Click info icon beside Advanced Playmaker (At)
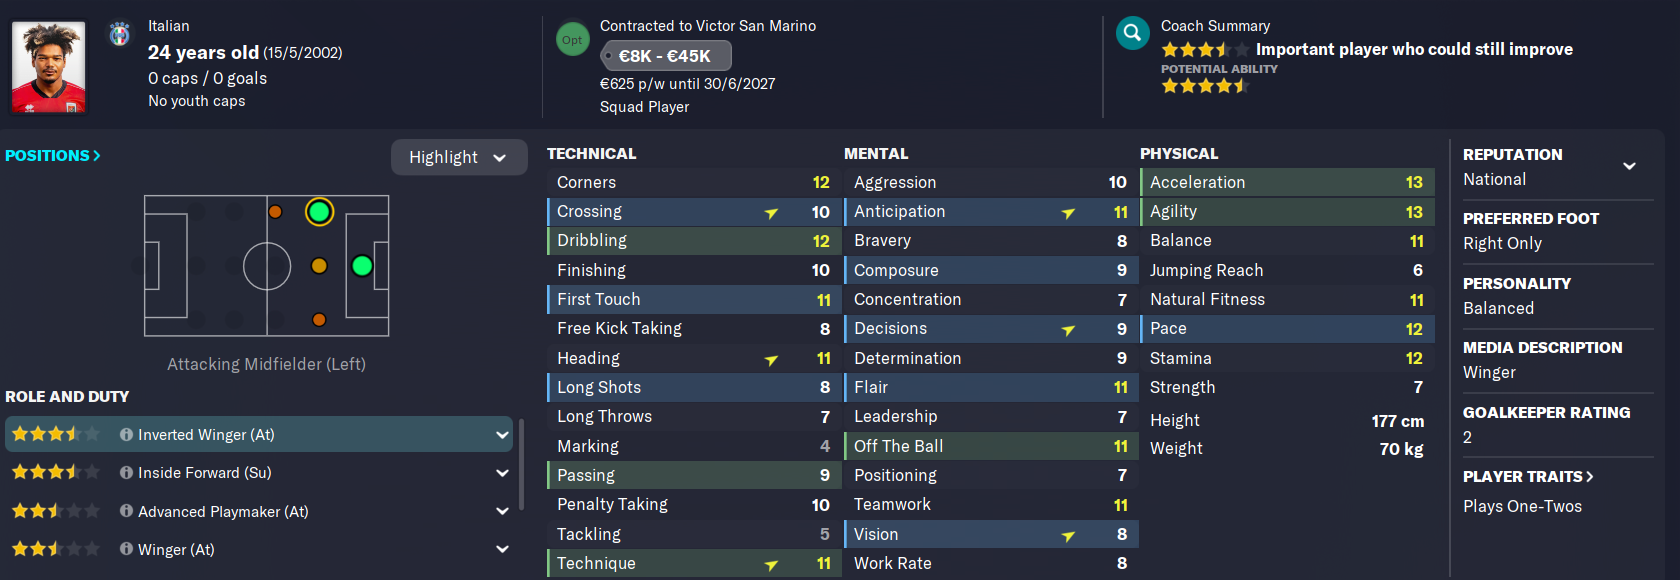Screen dimensions: 1680x580 coord(126,511)
